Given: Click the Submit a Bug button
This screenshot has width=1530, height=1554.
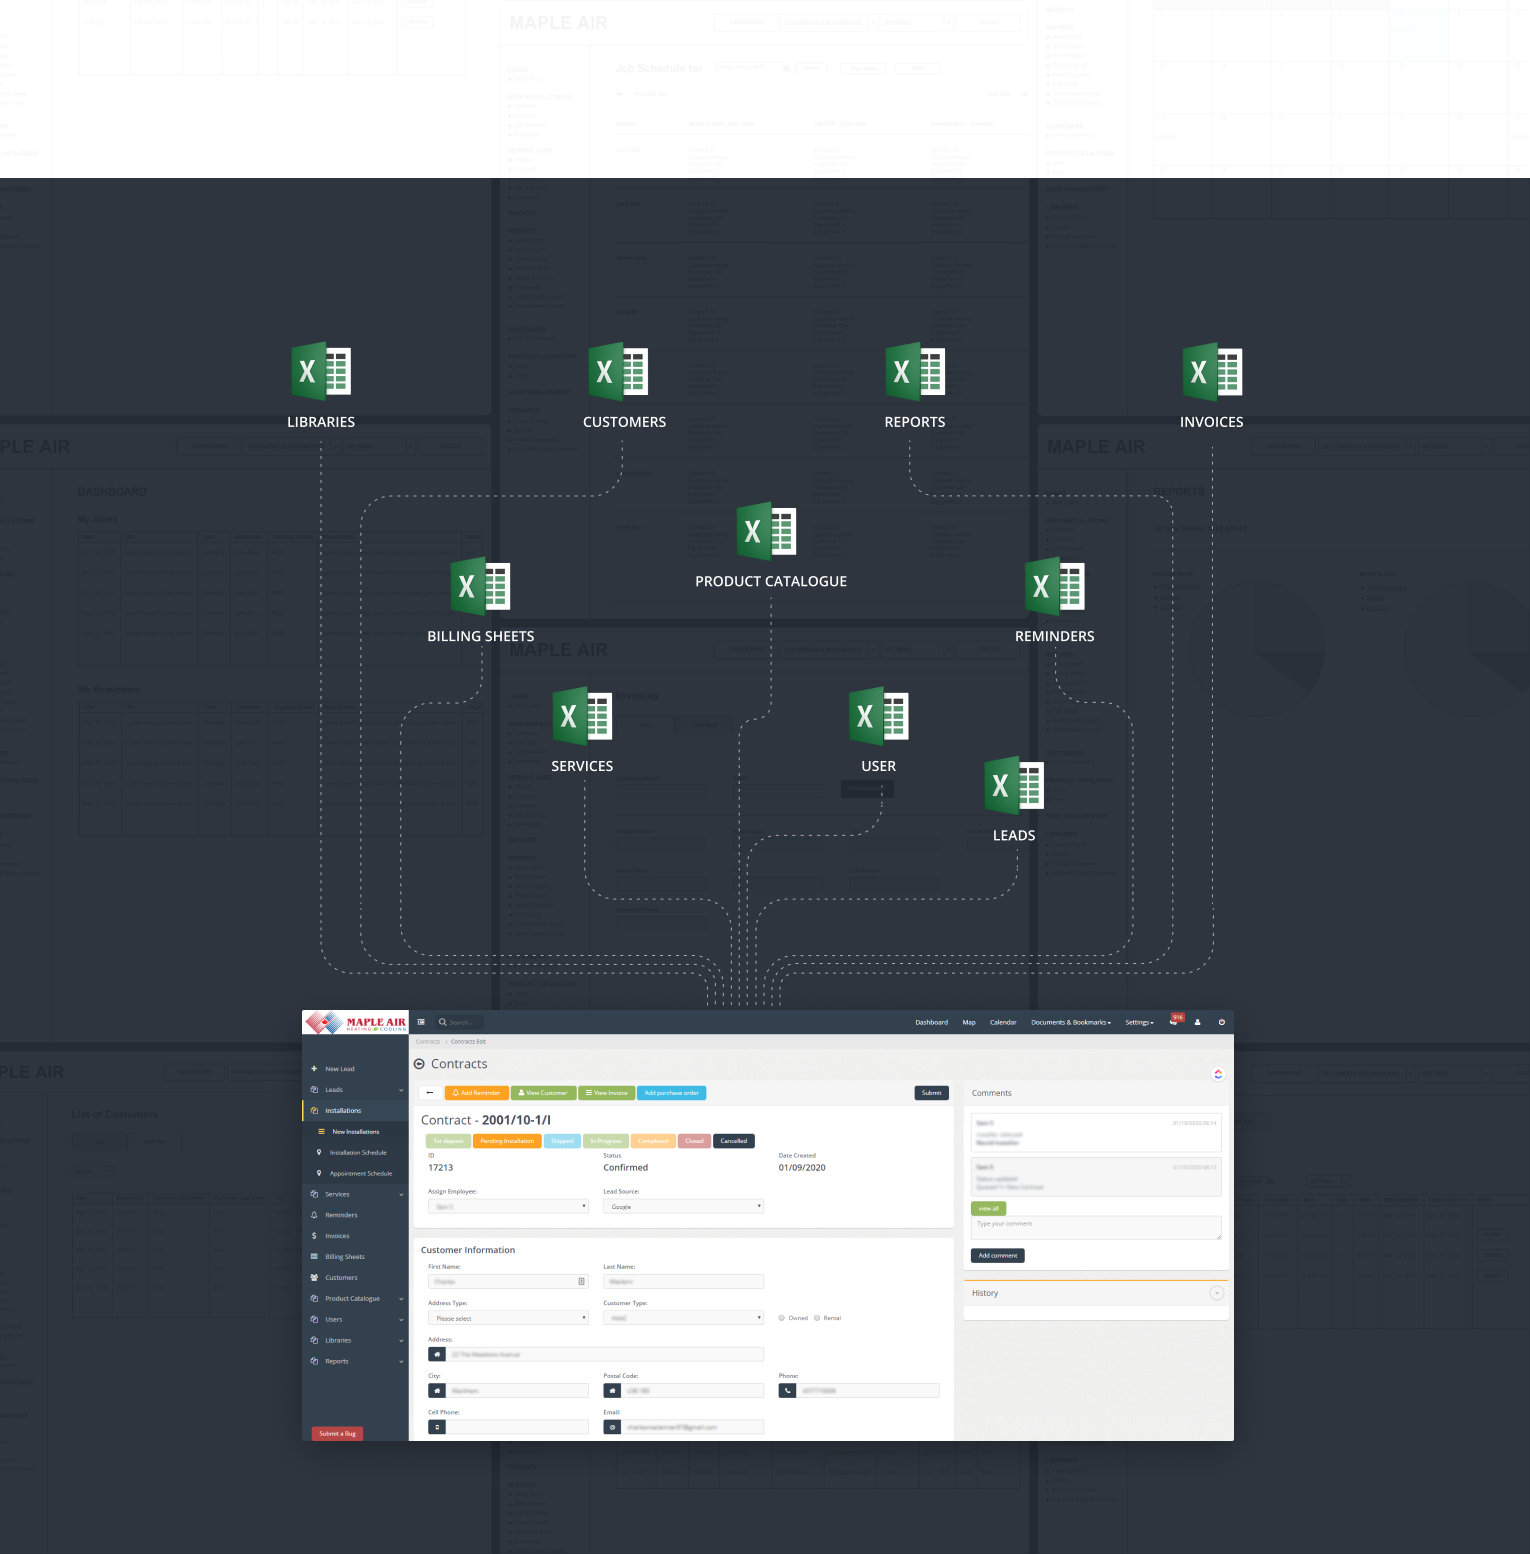Looking at the screenshot, I should (x=337, y=1434).
